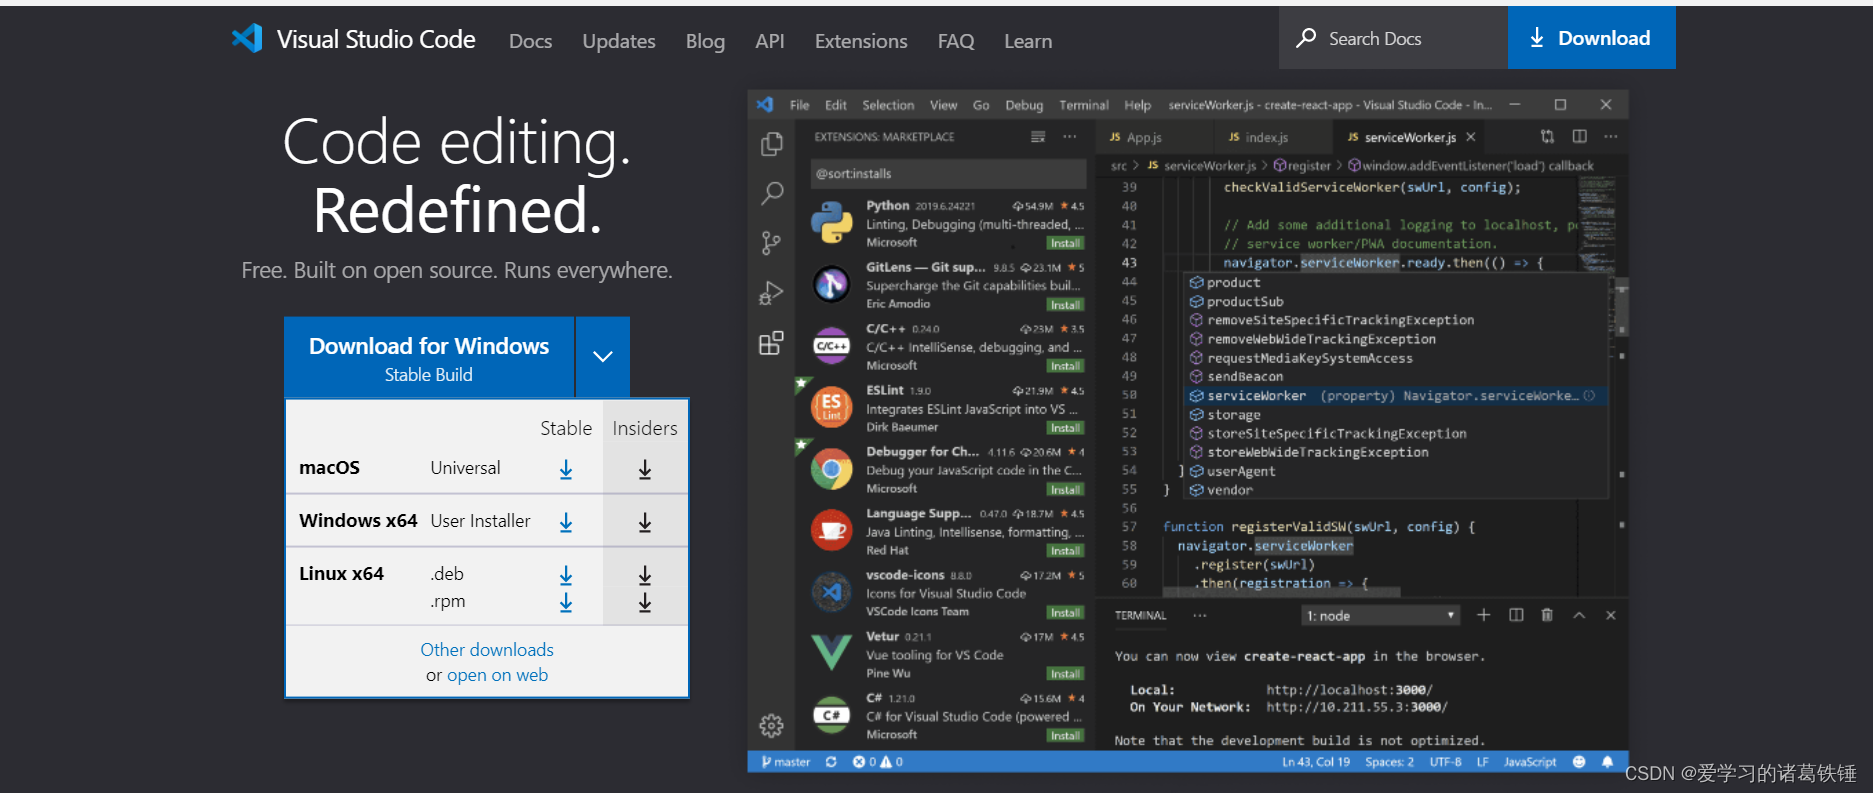Open the File menu in VS Code
This screenshot has height=793, width=1873.
point(799,105)
